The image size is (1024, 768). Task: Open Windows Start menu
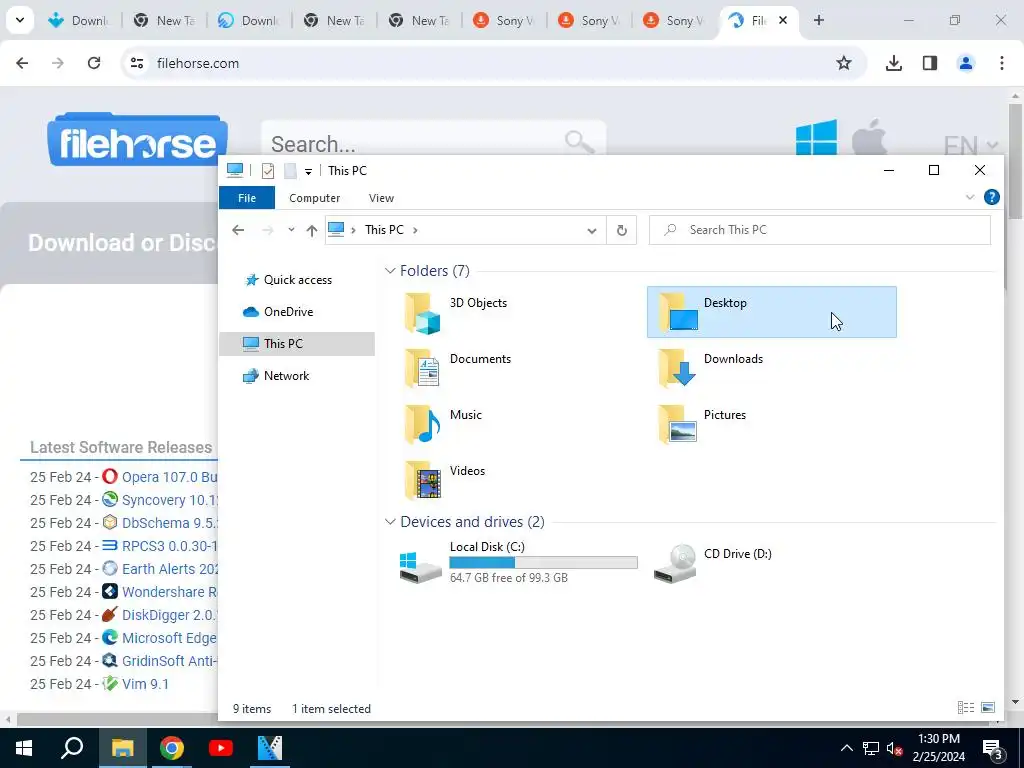tap(24, 748)
